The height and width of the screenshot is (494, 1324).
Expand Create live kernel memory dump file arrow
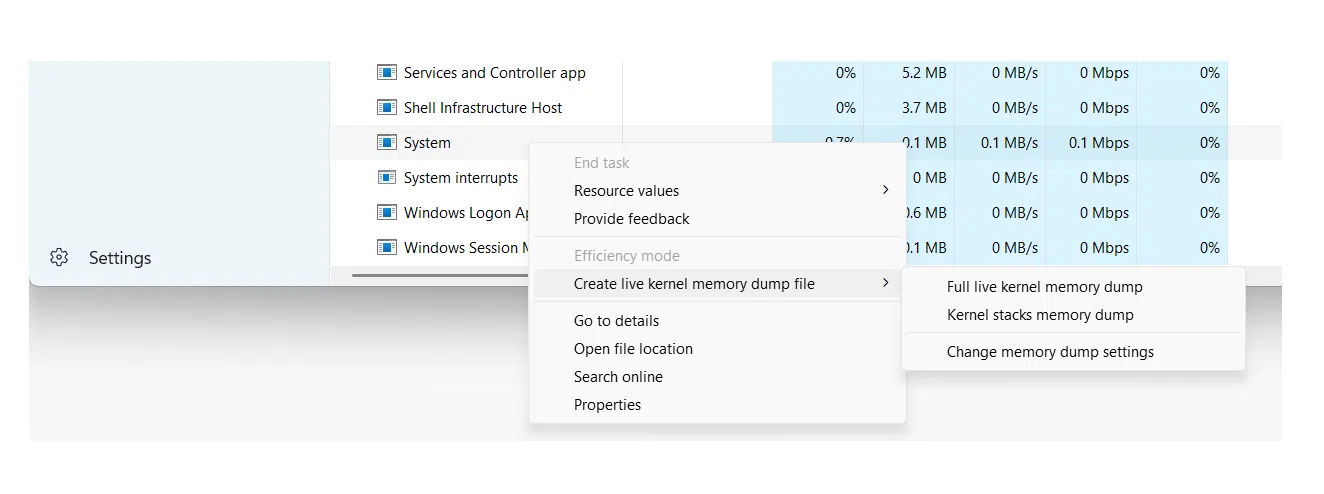(x=885, y=284)
